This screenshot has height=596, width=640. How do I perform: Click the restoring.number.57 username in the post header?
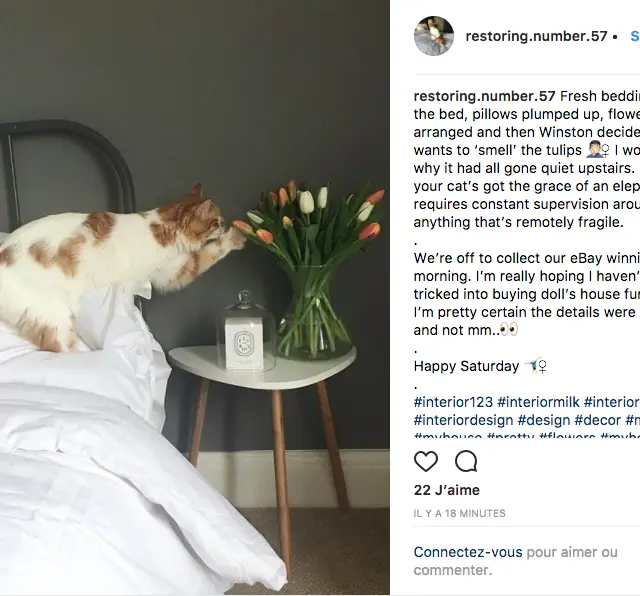(536, 36)
